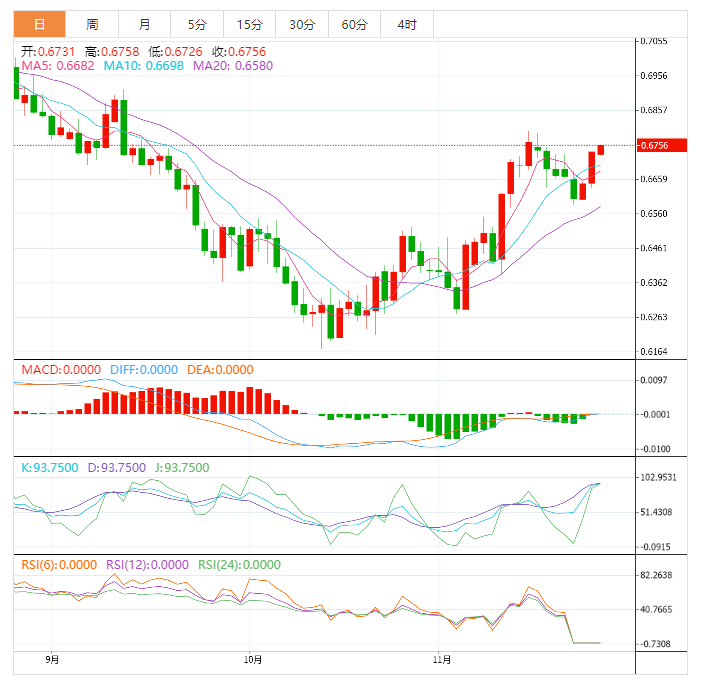Open the 30分 timeframe tab

coord(302,24)
